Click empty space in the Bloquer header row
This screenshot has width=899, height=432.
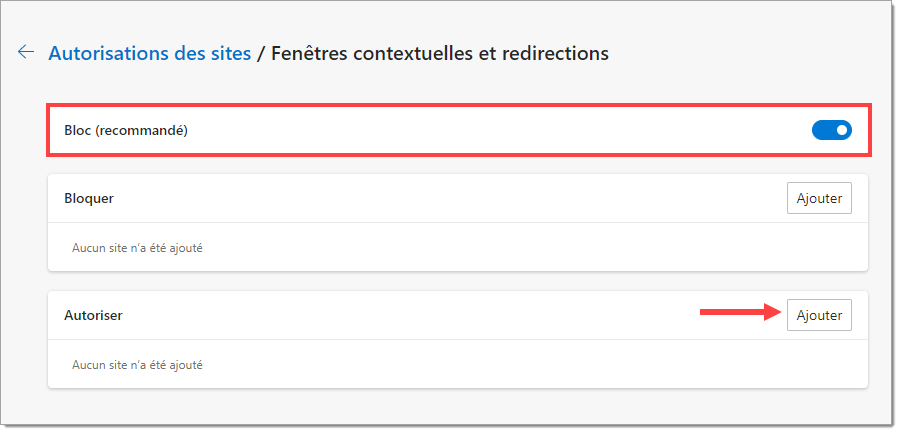[447, 199]
